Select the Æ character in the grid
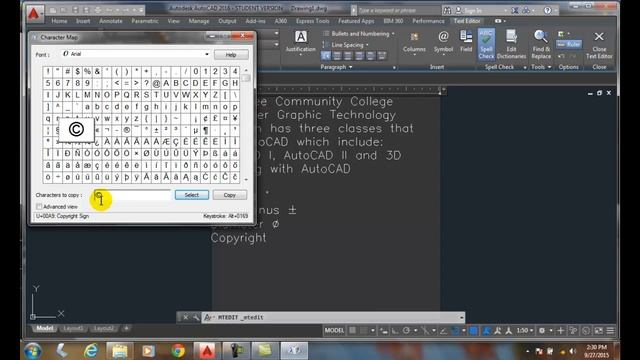 coord(166,142)
